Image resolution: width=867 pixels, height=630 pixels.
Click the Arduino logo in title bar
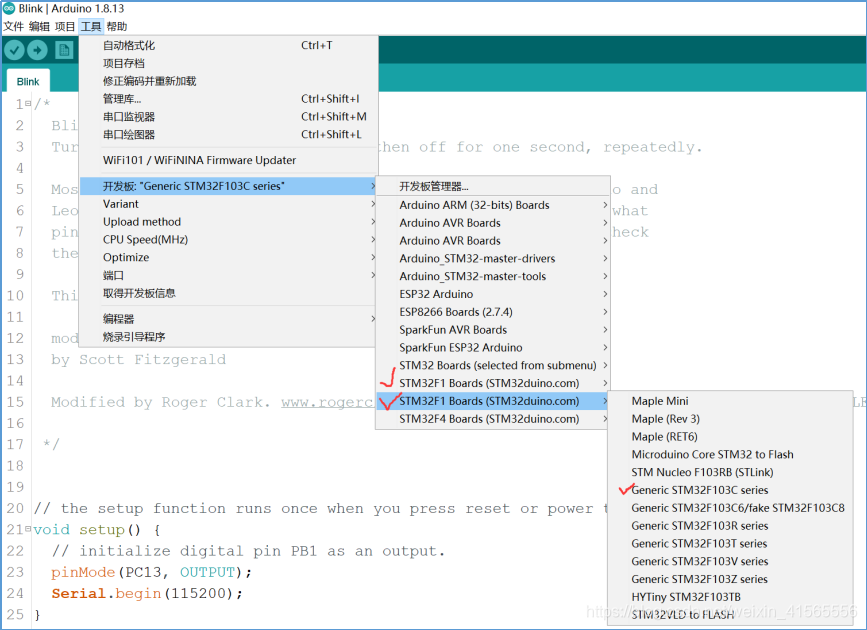(x=9, y=8)
